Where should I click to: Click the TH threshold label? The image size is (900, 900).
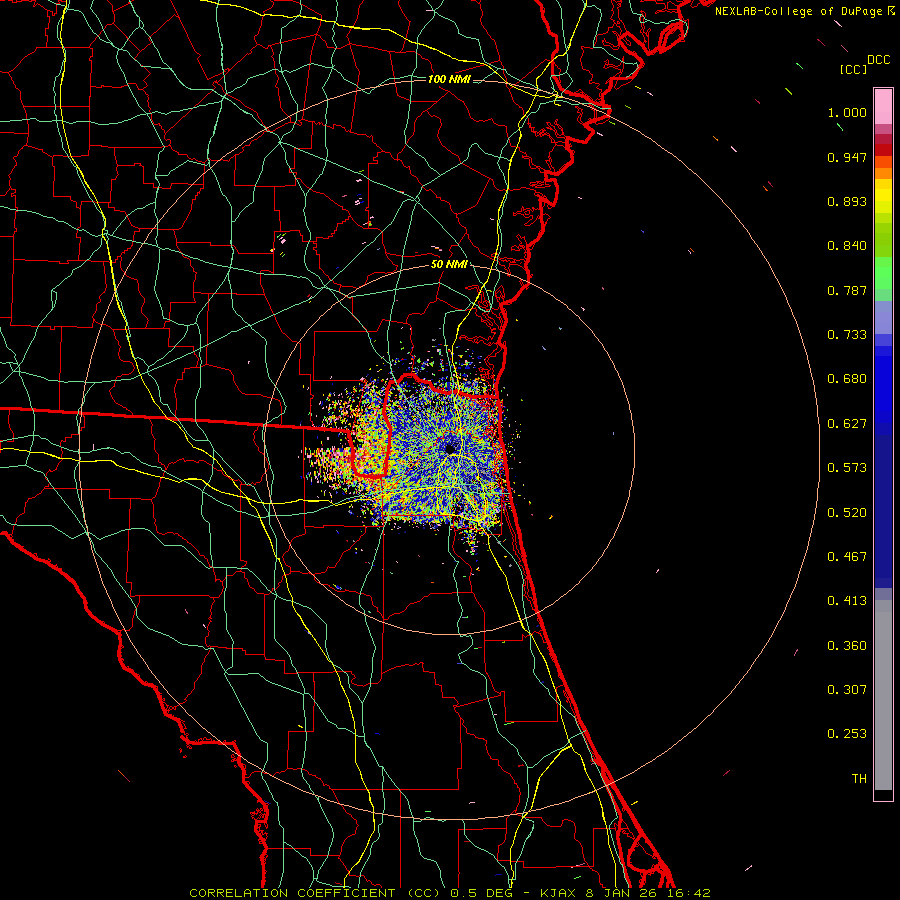859,779
